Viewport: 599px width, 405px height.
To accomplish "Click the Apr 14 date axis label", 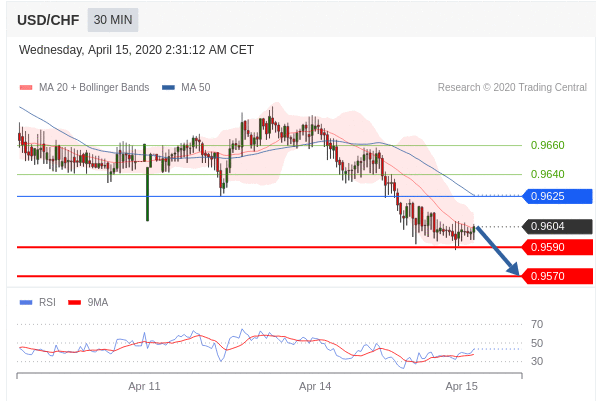I will tap(315, 386).
